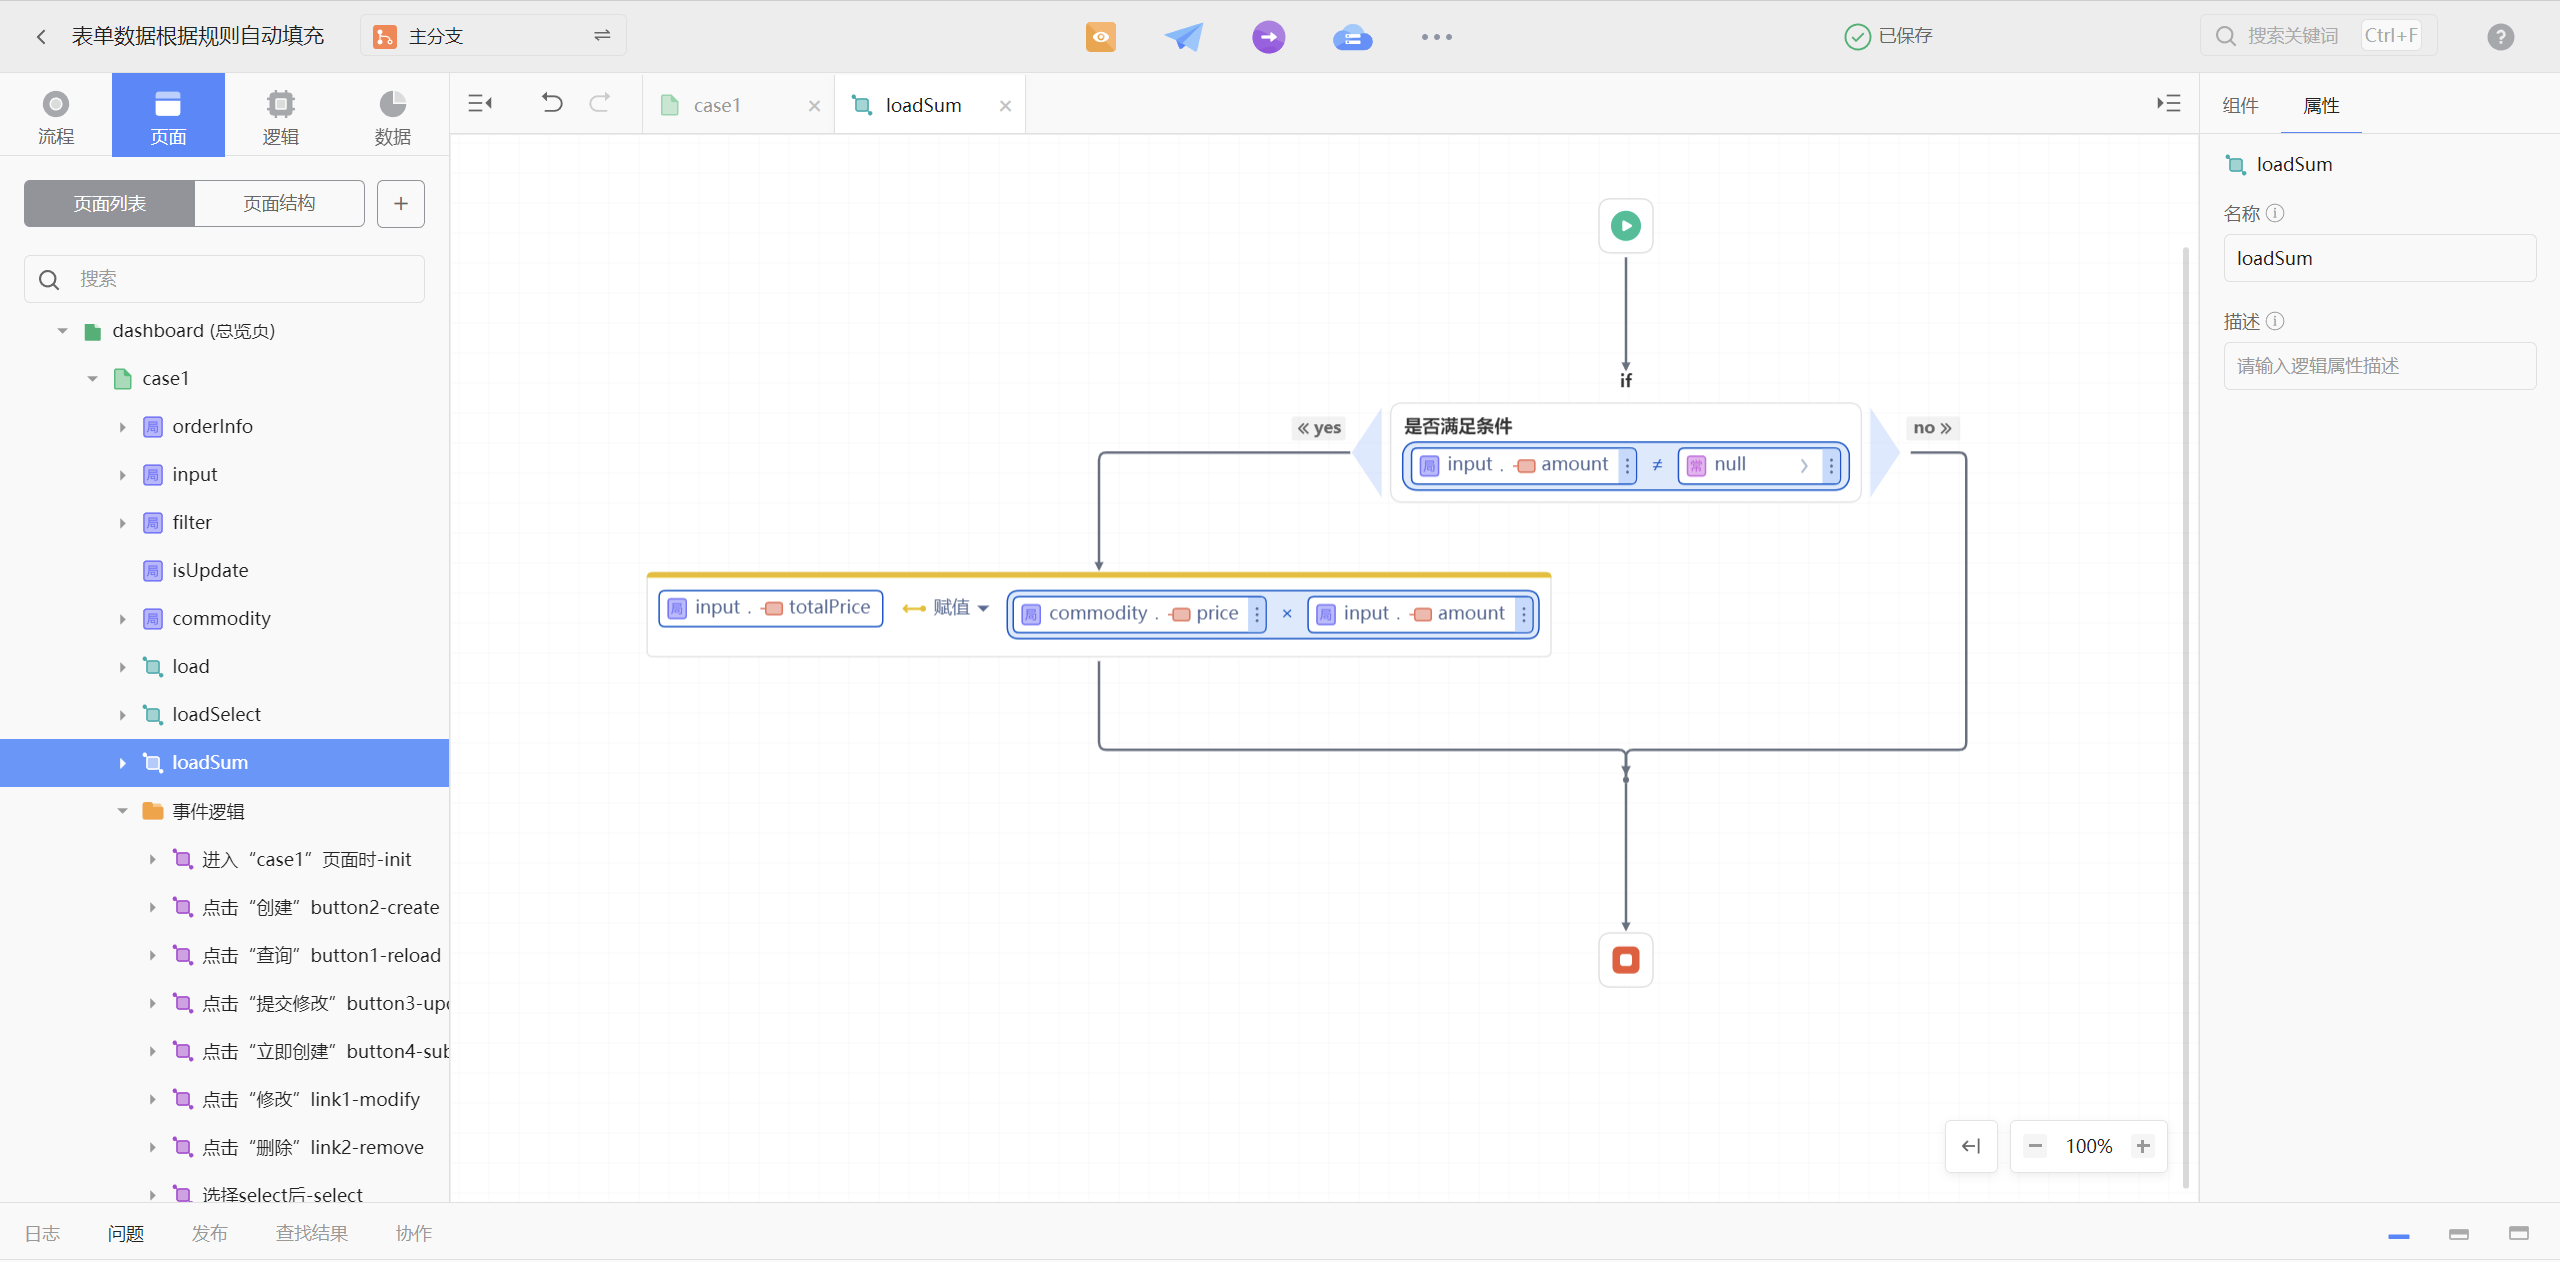
Task: Switch to 逻辑 section
Action: pyautogui.click(x=281, y=116)
